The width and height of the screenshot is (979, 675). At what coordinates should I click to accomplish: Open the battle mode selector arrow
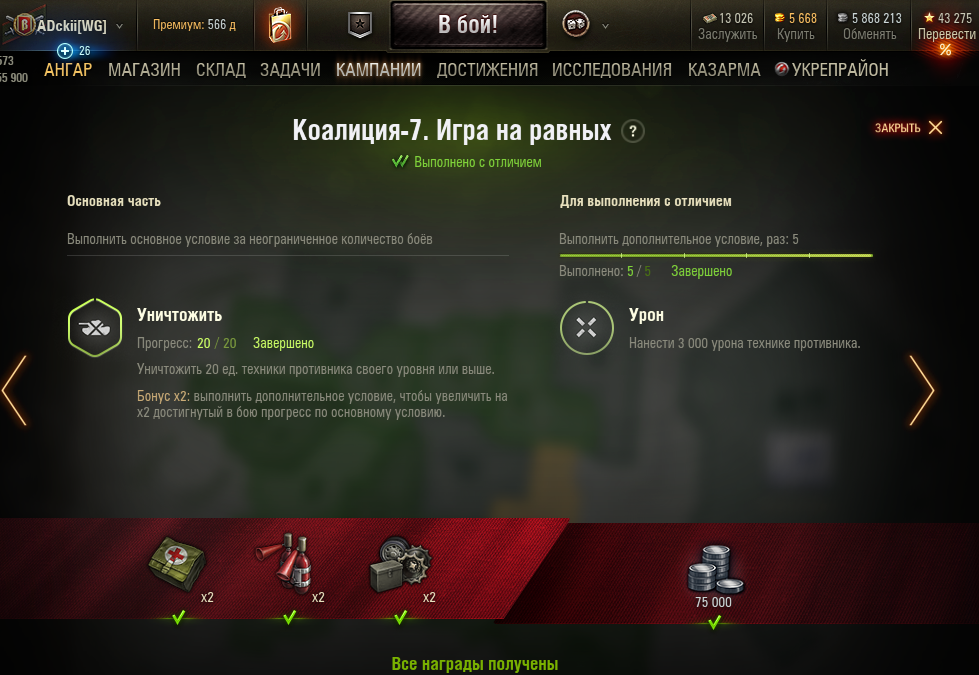tap(605, 26)
